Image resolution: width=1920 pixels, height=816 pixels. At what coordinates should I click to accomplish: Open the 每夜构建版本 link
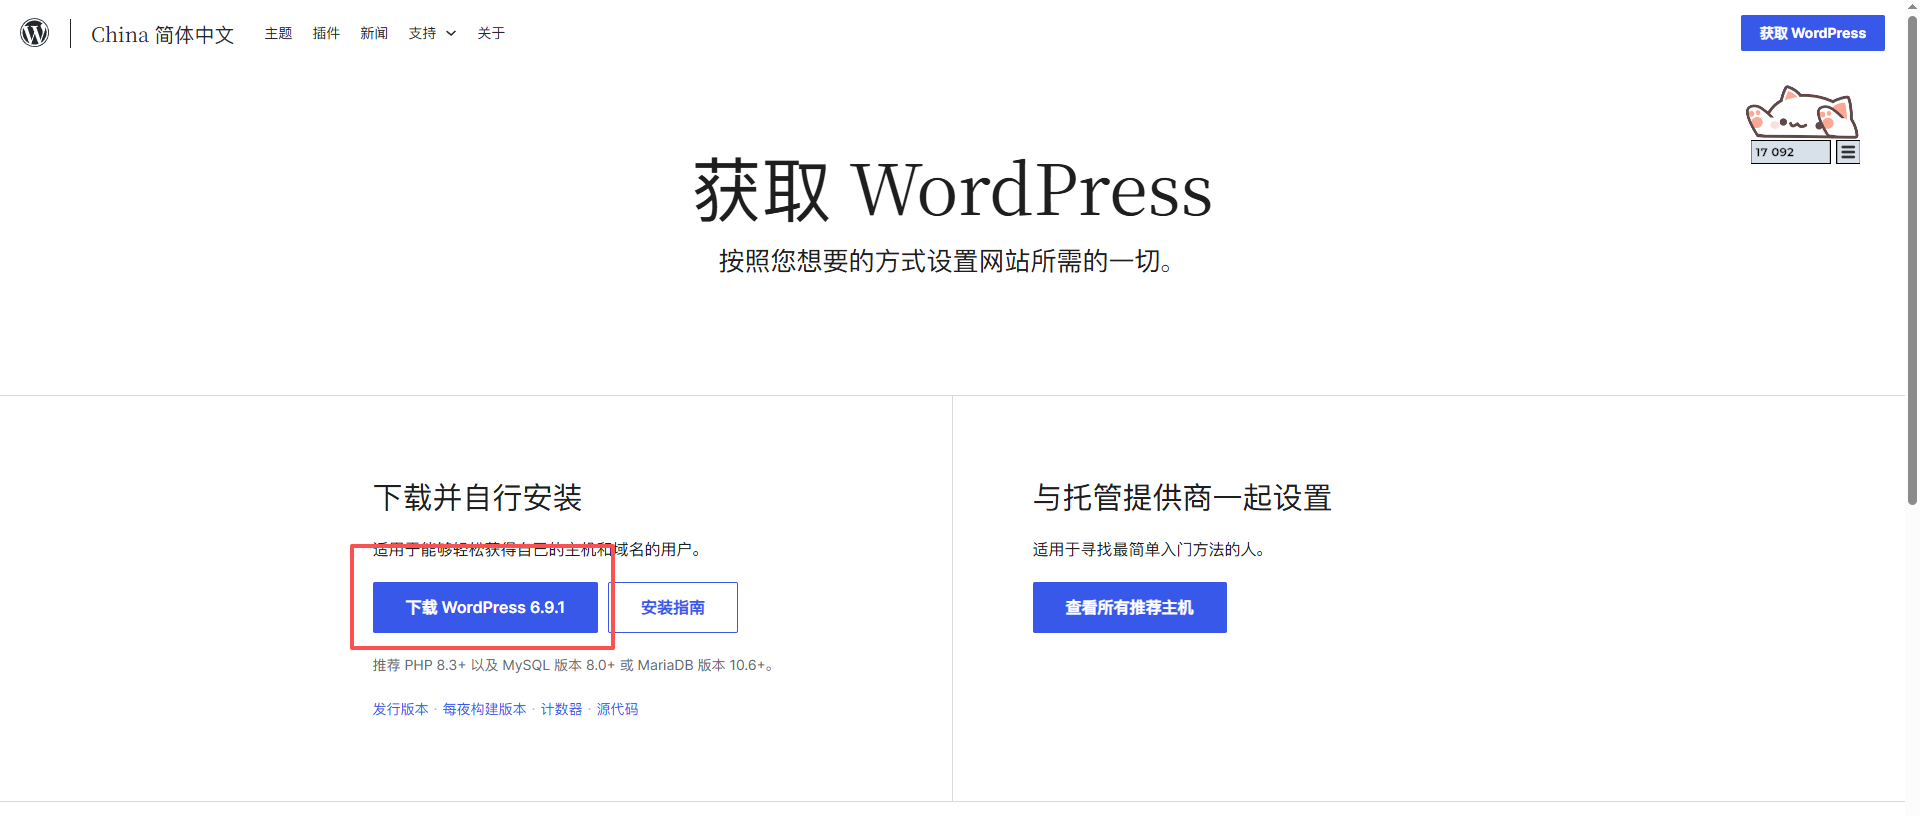pyautogui.click(x=484, y=709)
